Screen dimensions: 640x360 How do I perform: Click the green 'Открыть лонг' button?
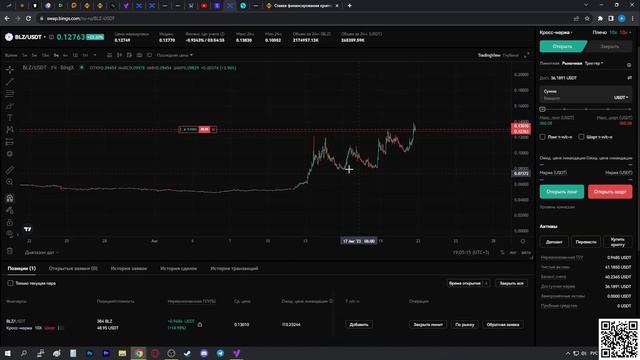[x=562, y=192]
